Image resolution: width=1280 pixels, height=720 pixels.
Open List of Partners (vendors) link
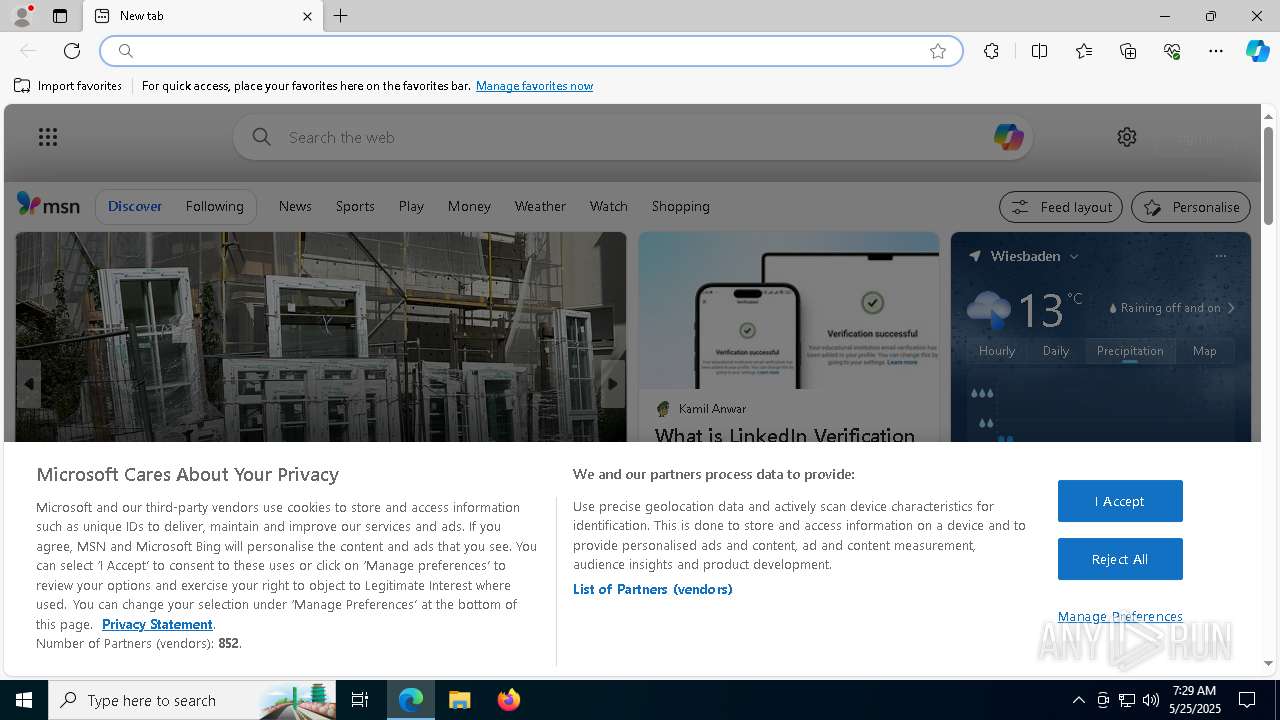pyautogui.click(x=653, y=589)
